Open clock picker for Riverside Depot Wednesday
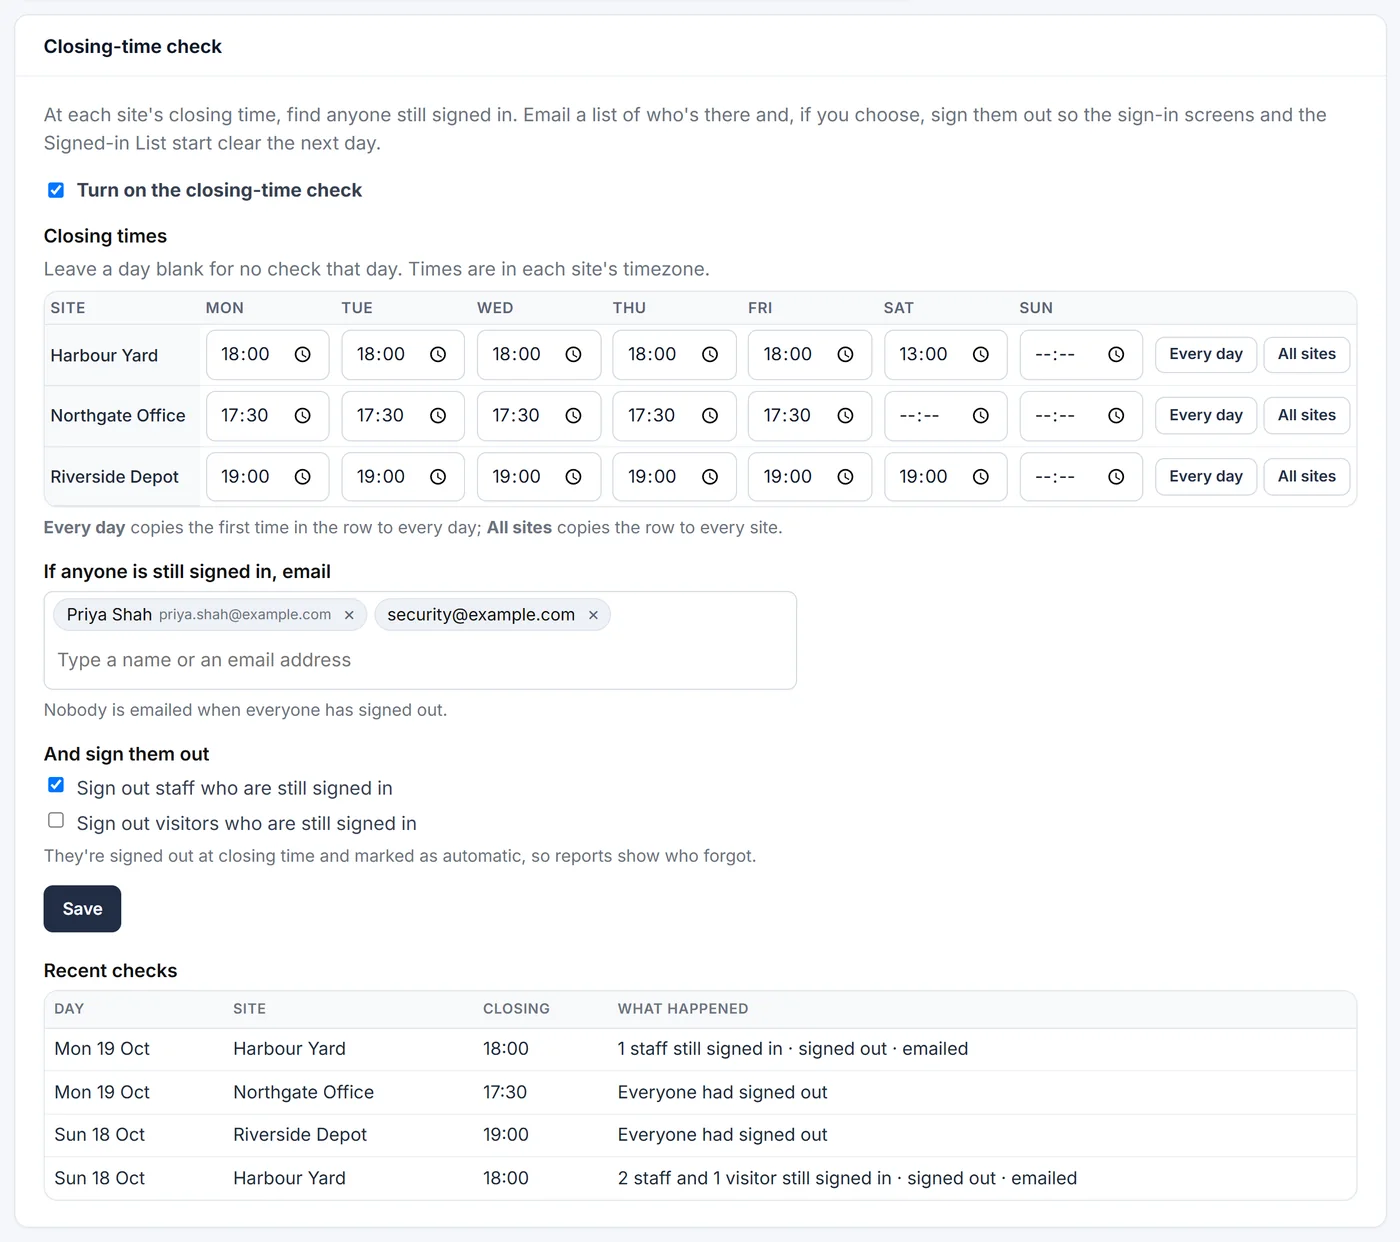Screen dimensions: 1400x1242 pos(573,477)
